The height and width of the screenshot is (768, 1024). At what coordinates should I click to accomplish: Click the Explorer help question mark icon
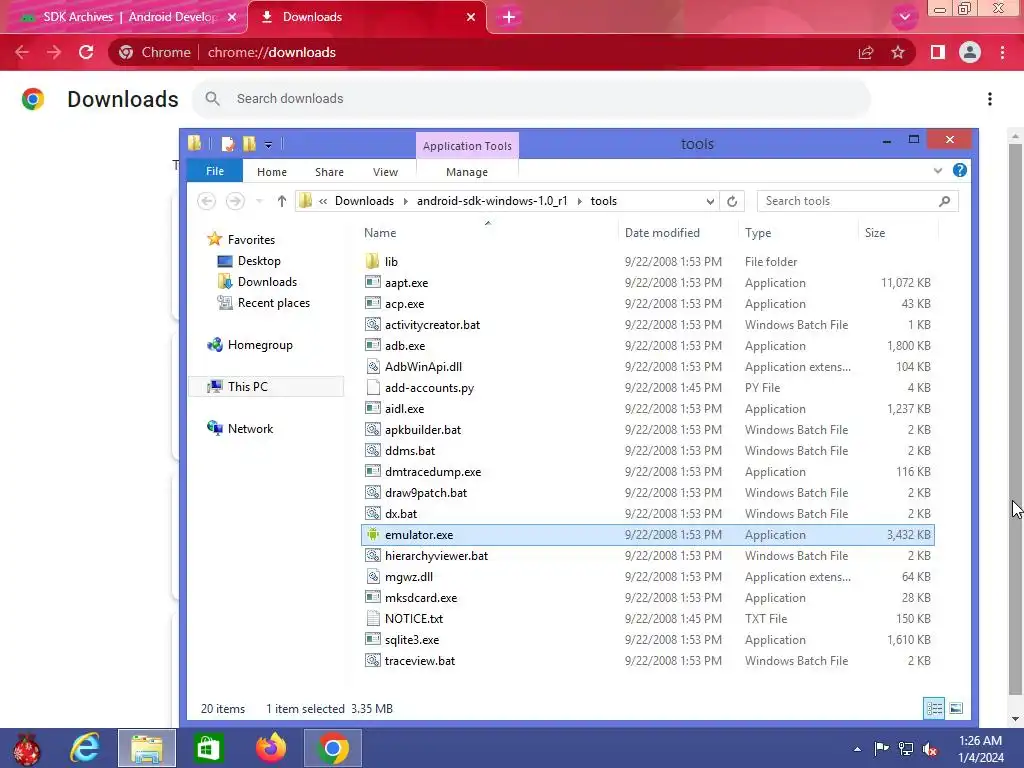pyautogui.click(x=959, y=170)
